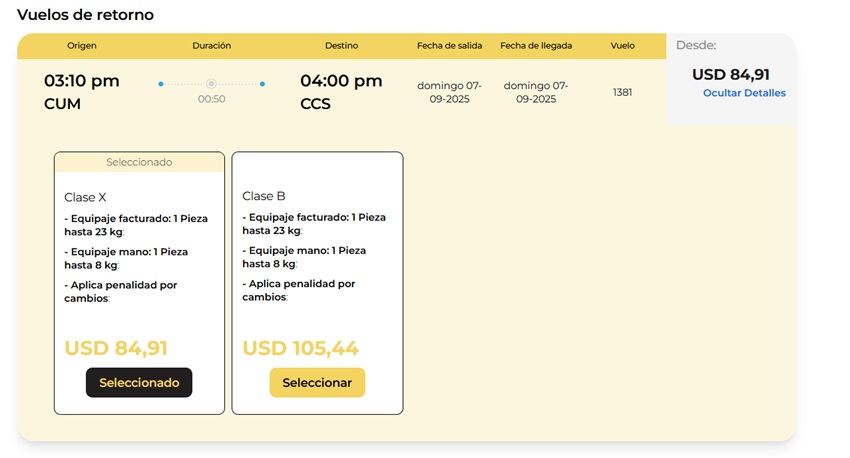Click the Fecha de salida column header
Image resolution: width=850 pixels, height=458 pixels.
pos(449,46)
